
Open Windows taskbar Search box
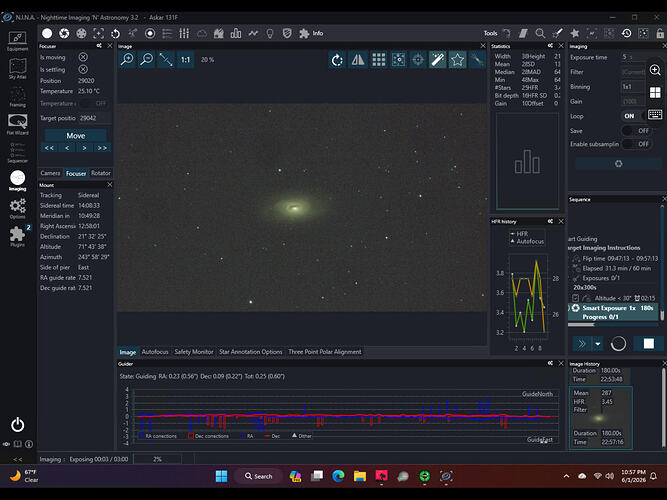point(259,476)
